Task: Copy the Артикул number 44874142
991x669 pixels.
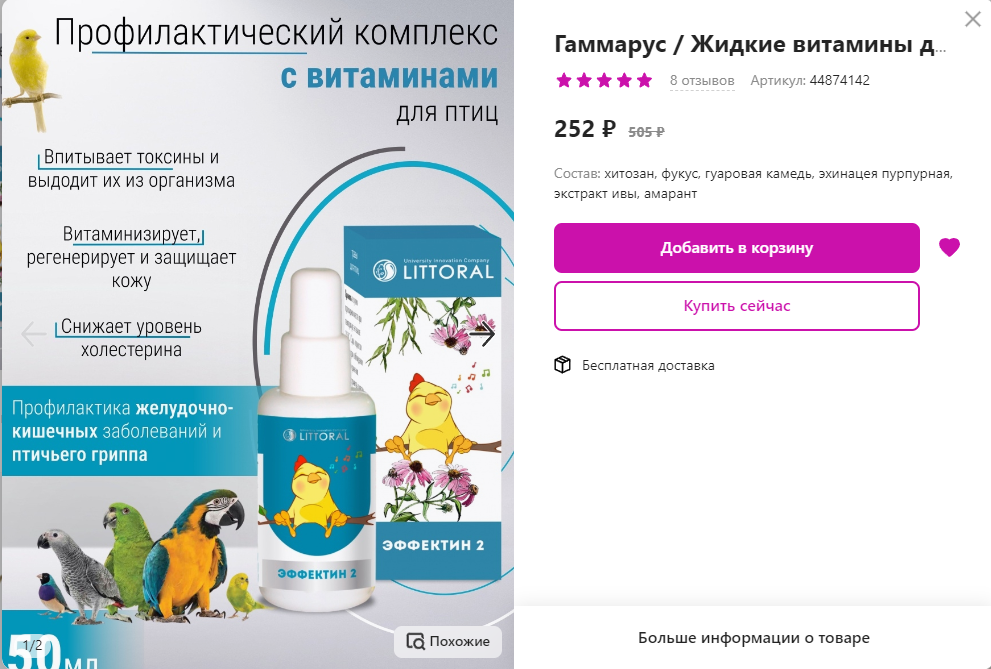Action: pyautogui.click(x=839, y=80)
